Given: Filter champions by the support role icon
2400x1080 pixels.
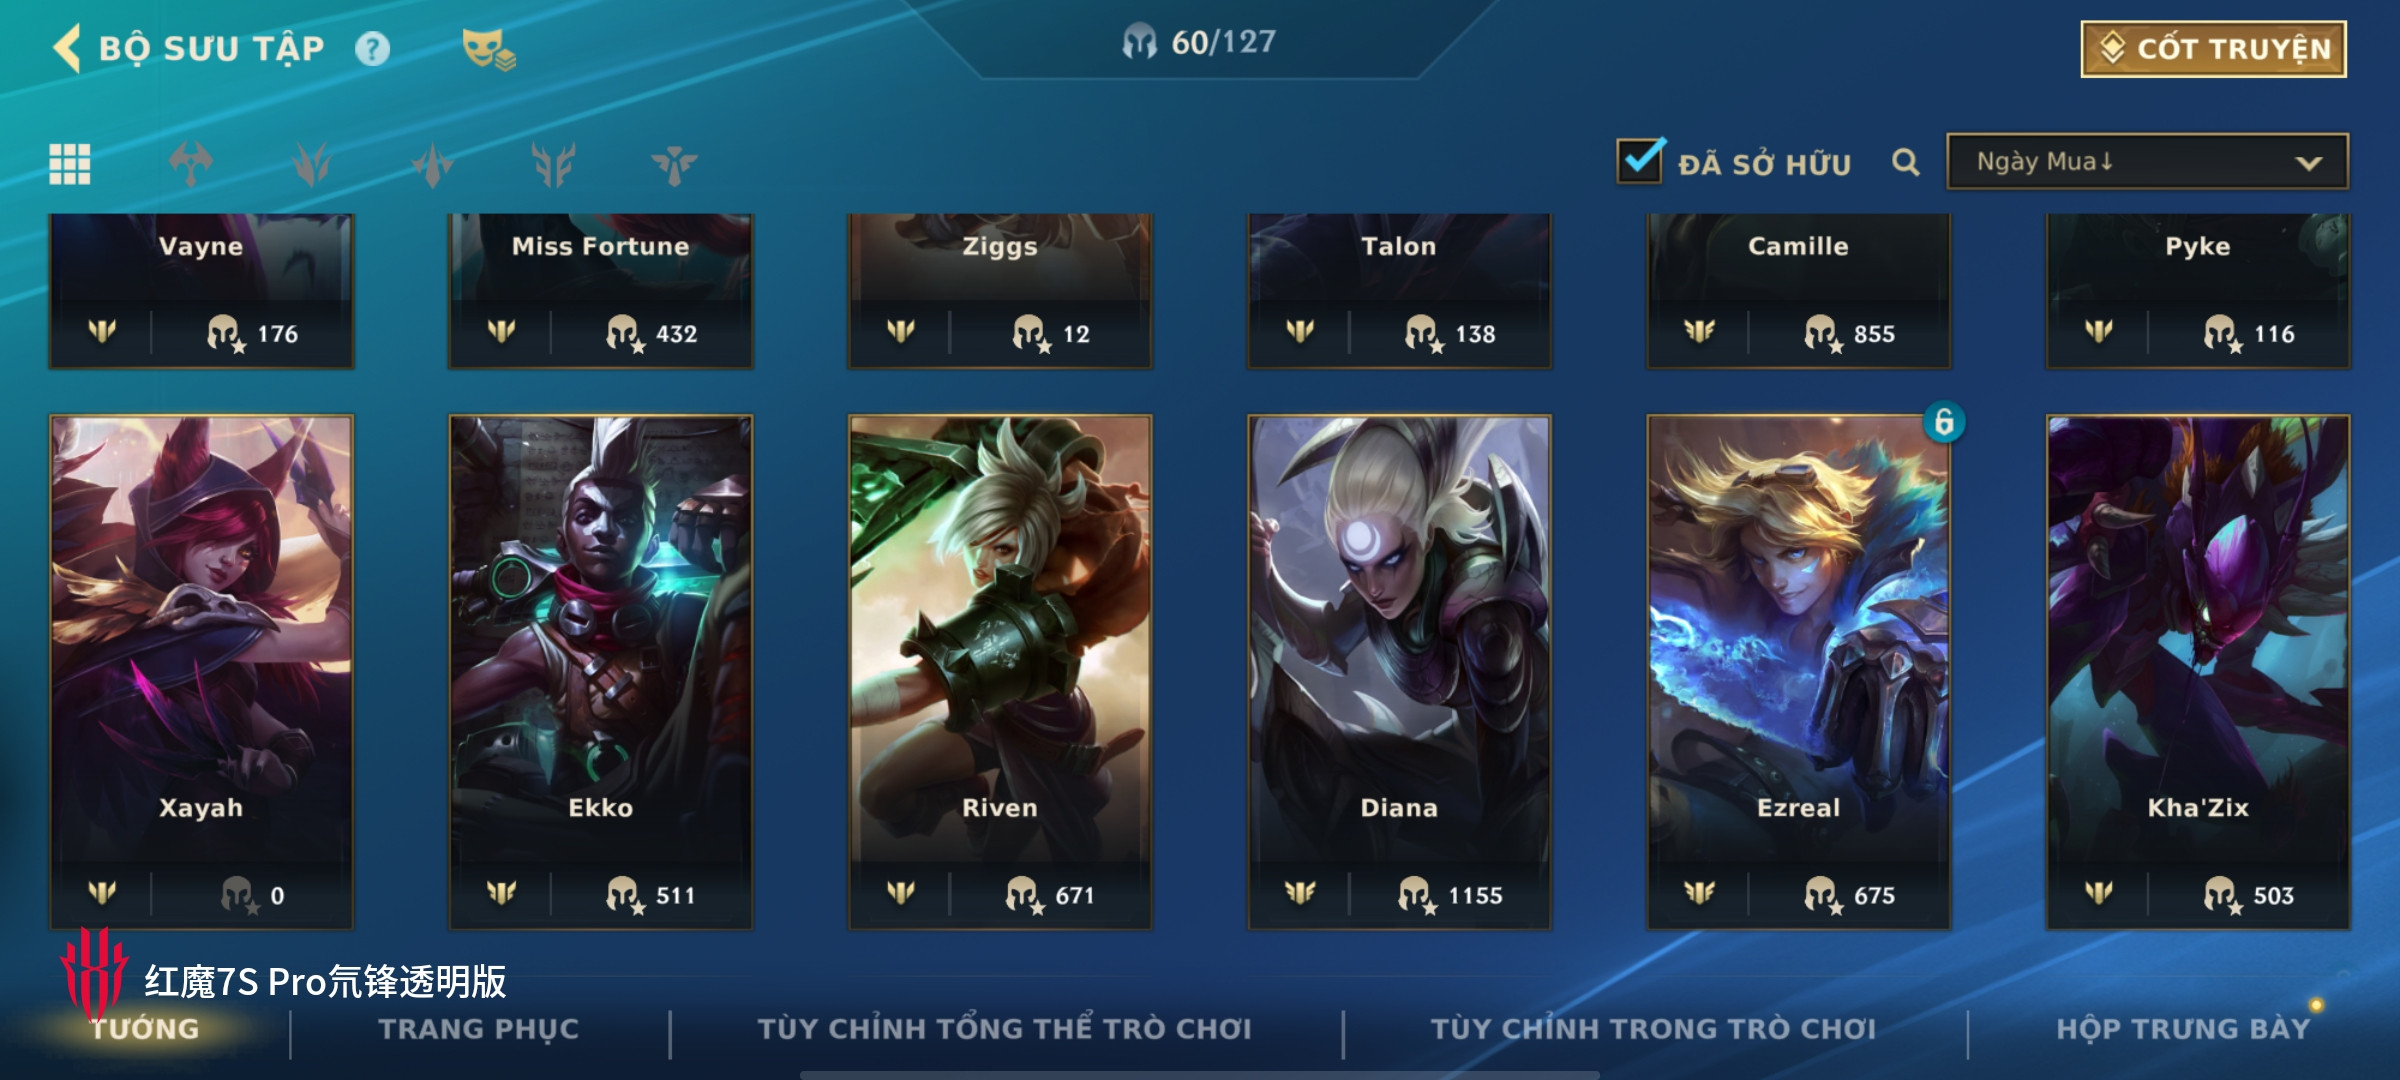Looking at the screenshot, I should (674, 164).
